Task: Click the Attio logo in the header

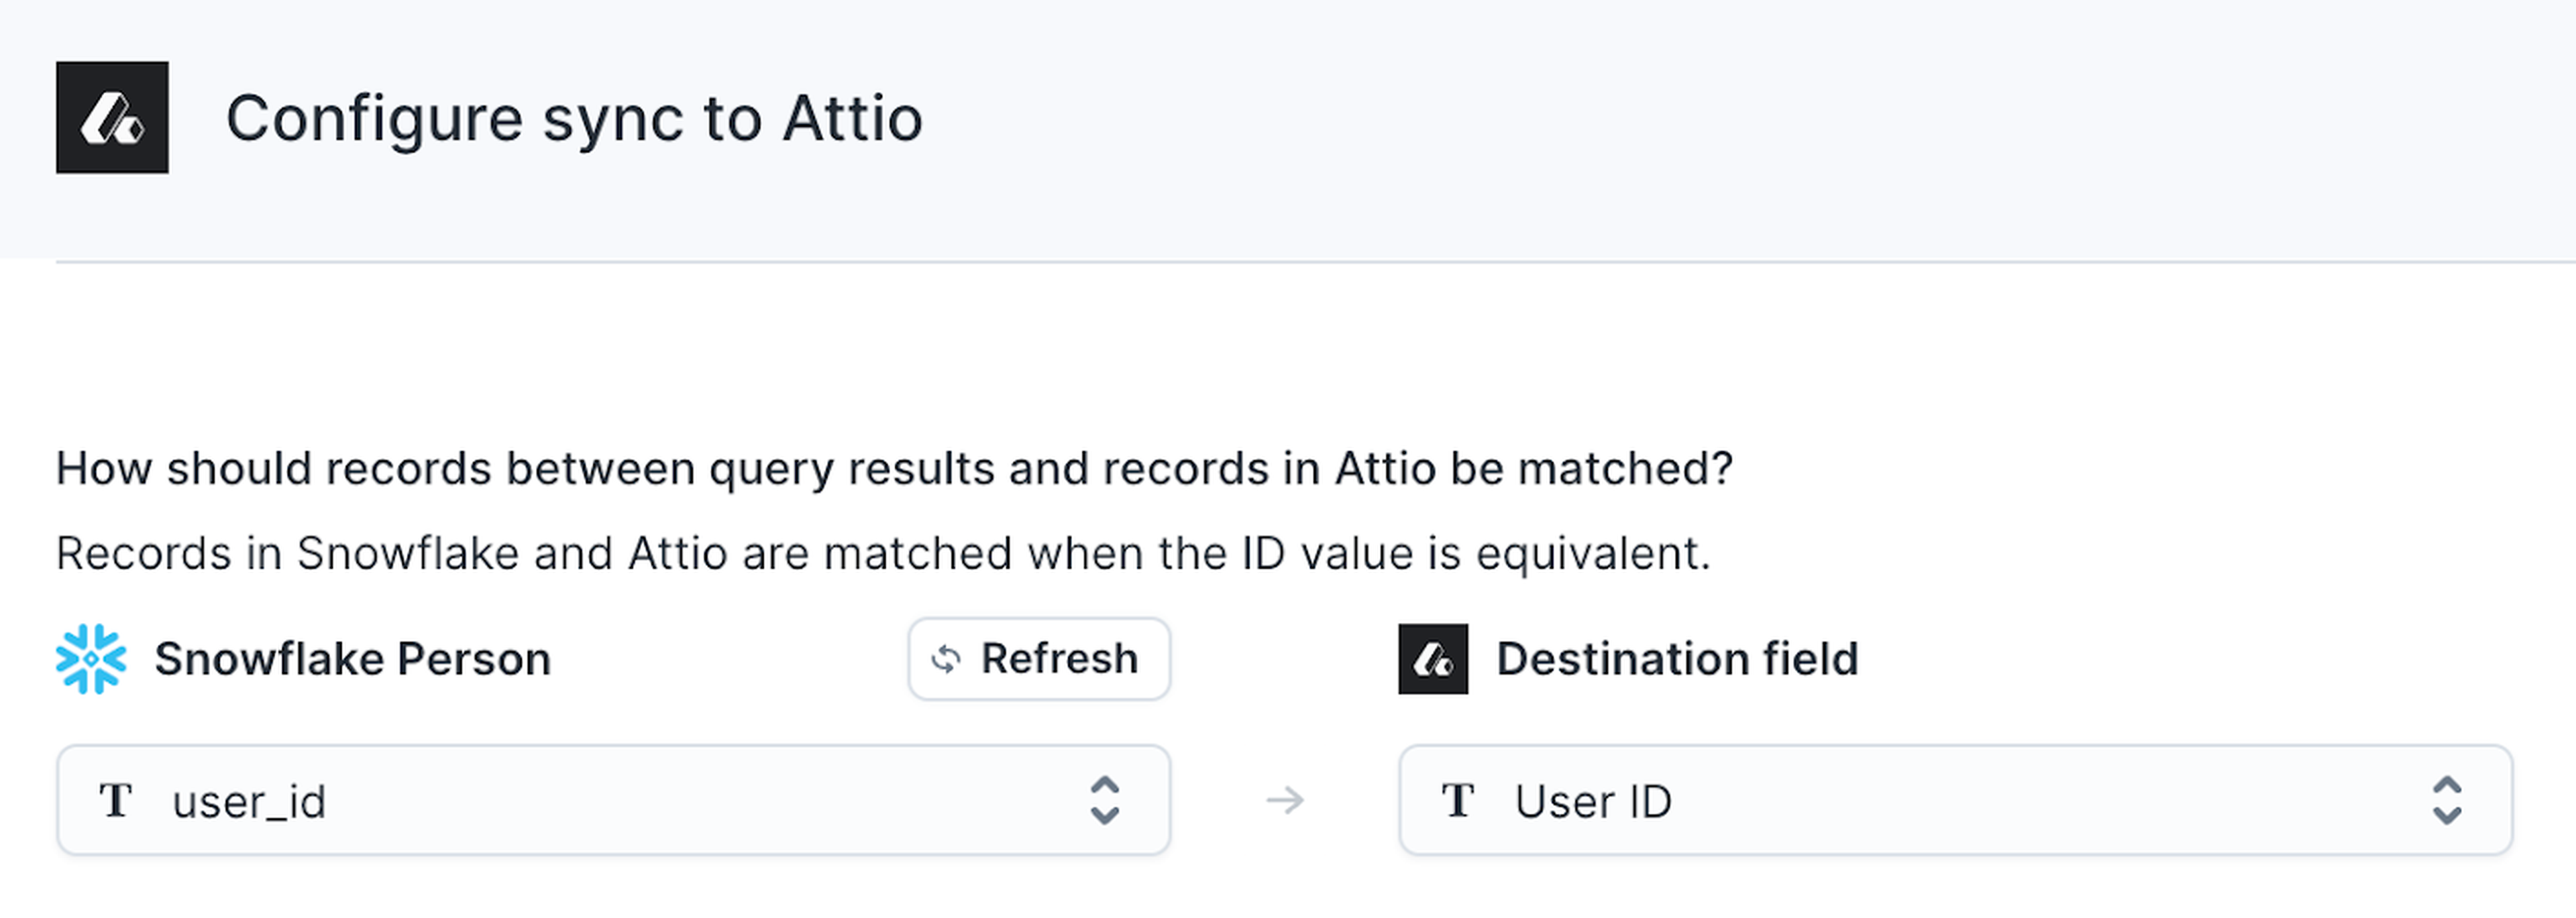Action: point(112,118)
